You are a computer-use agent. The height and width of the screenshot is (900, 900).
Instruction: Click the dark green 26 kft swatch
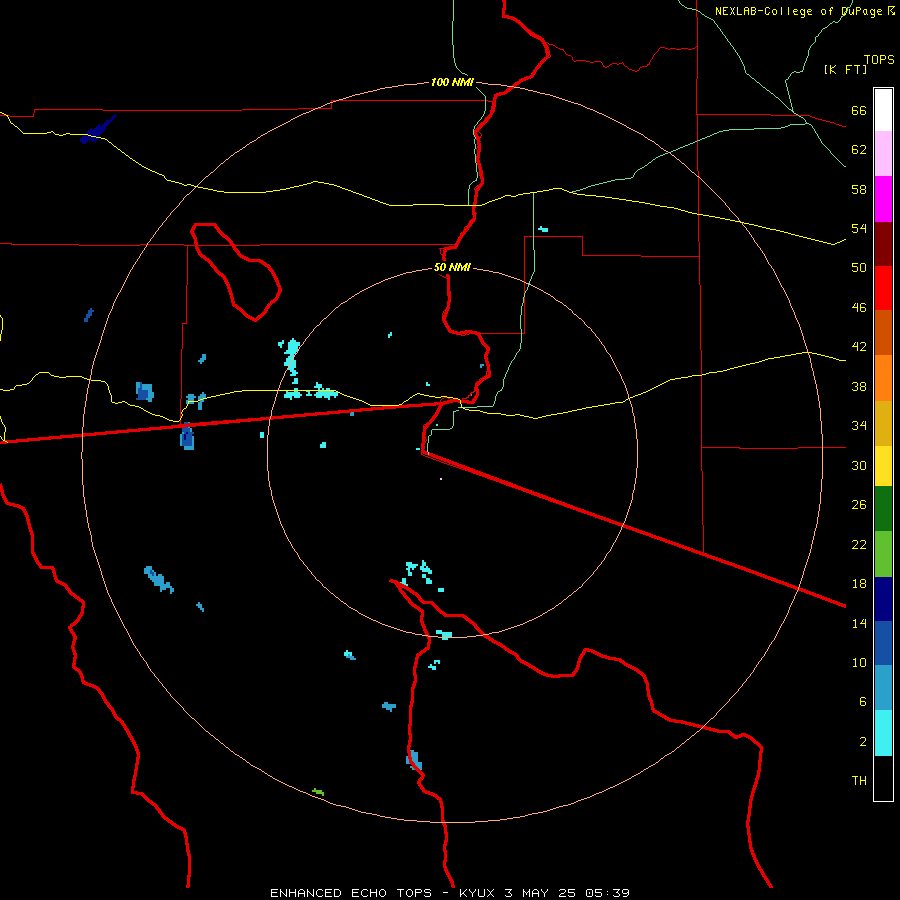[883, 509]
